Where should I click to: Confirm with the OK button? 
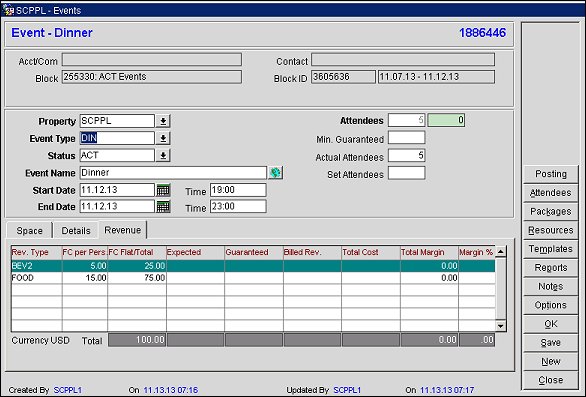click(x=550, y=323)
